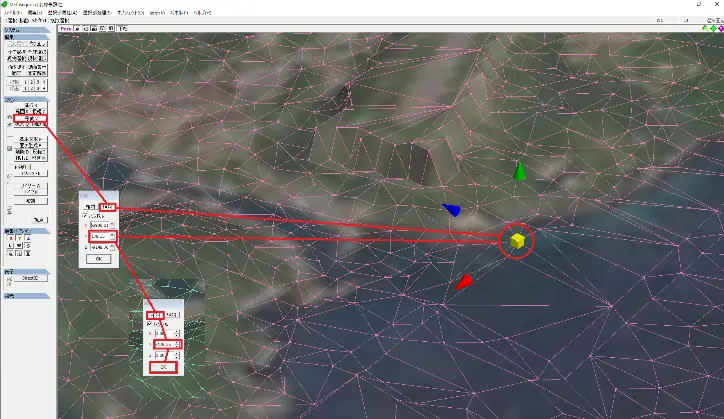
Task: Click the yellow cube at manipulator center
Action: point(517,241)
